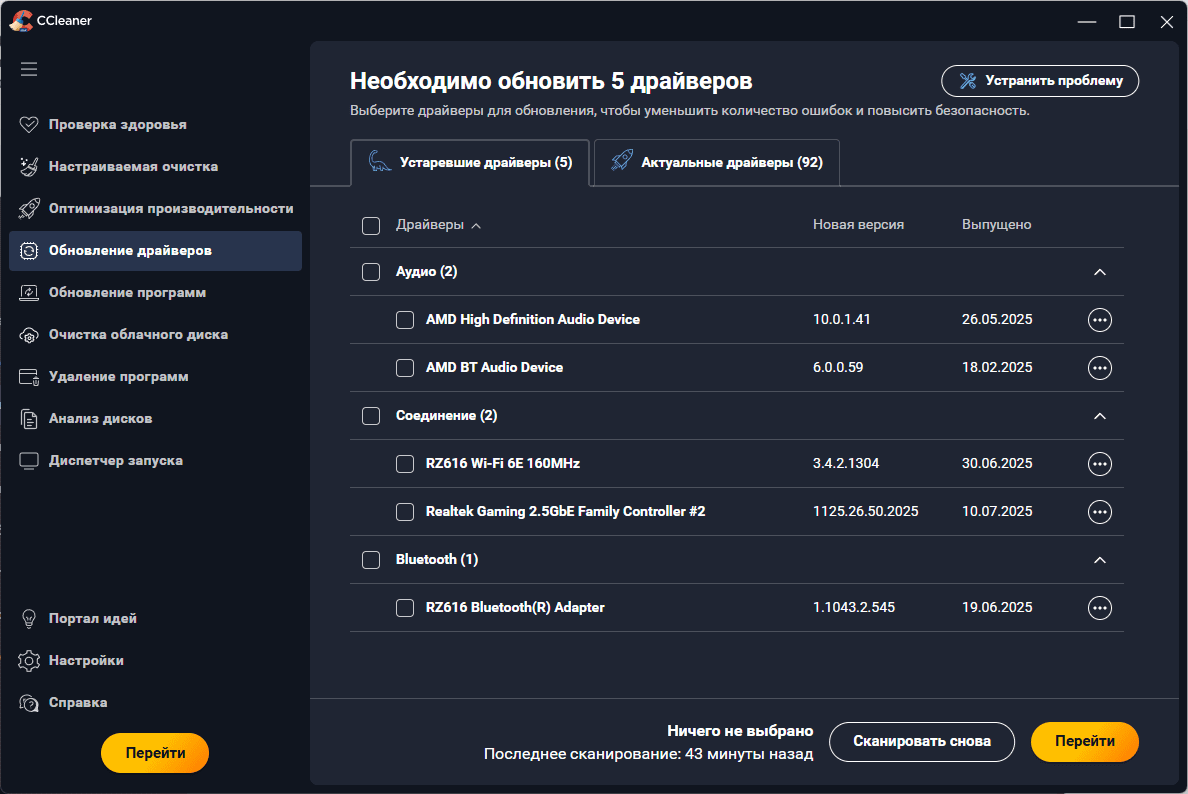Check RZ616 Wi-Fi 6E 160MHz checkbox
The image size is (1188, 794).
pyautogui.click(x=405, y=464)
